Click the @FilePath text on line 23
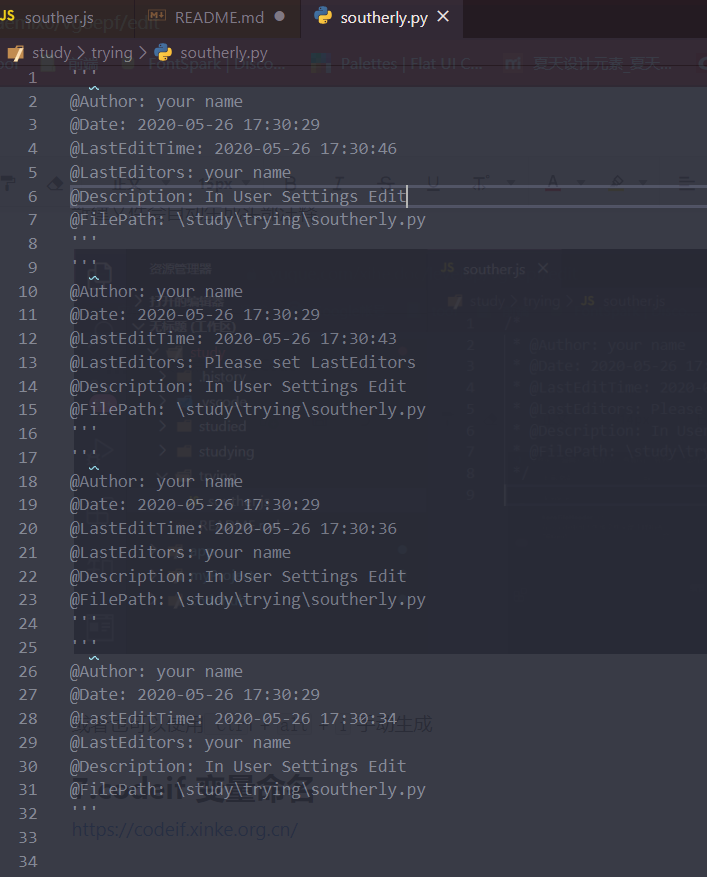The image size is (707, 877). click(x=247, y=600)
